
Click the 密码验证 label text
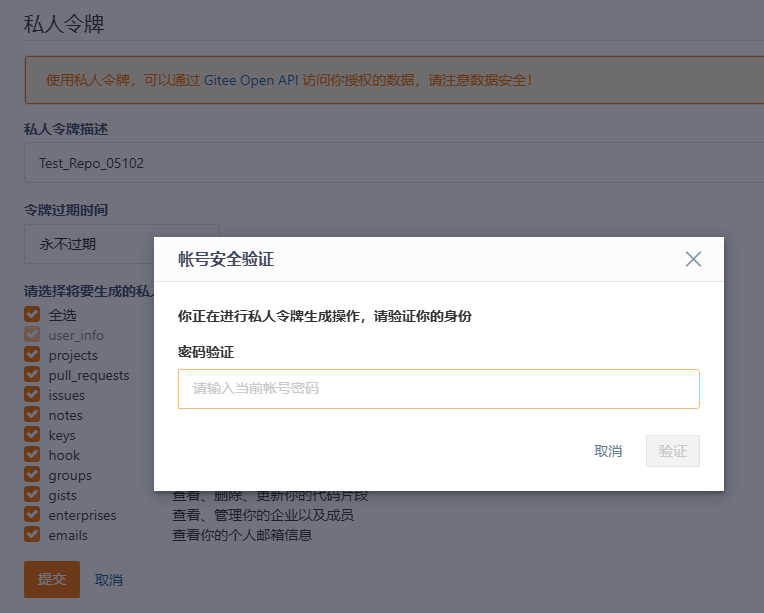click(x=206, y=352)
